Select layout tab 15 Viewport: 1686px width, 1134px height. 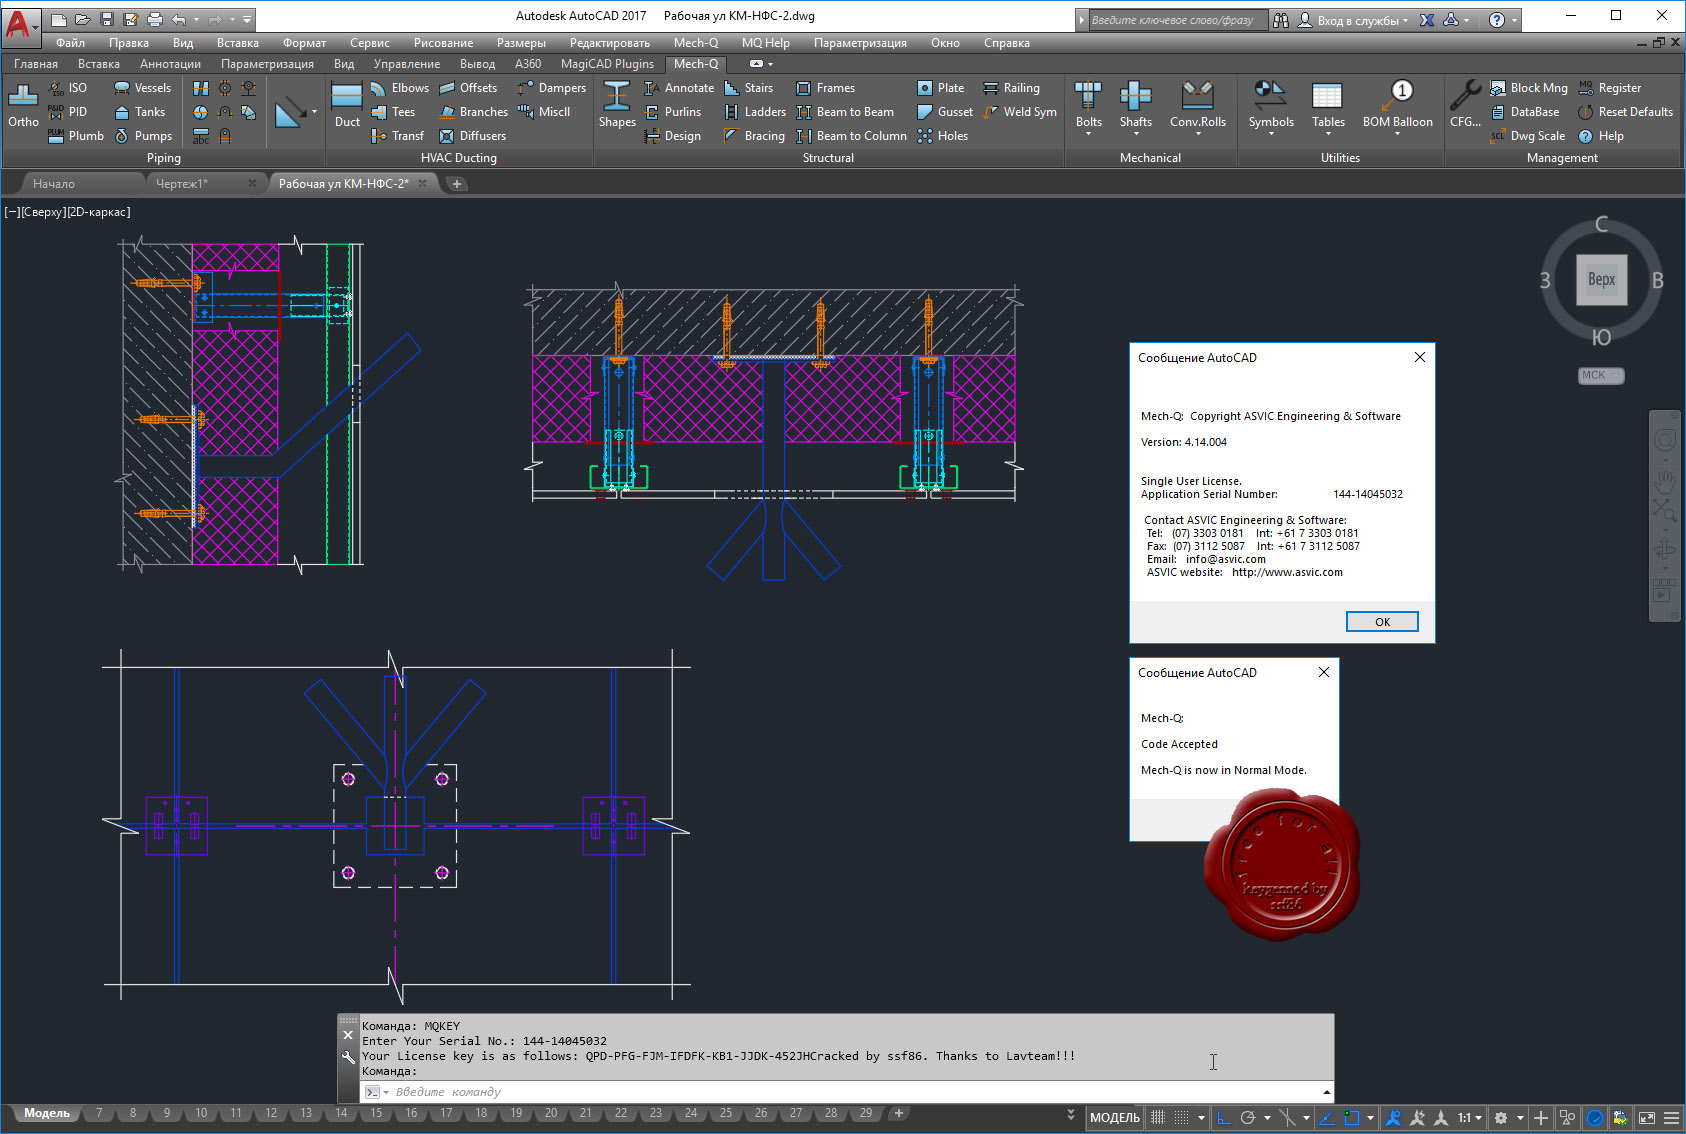pyautogui.click(x=376, y=1113)
